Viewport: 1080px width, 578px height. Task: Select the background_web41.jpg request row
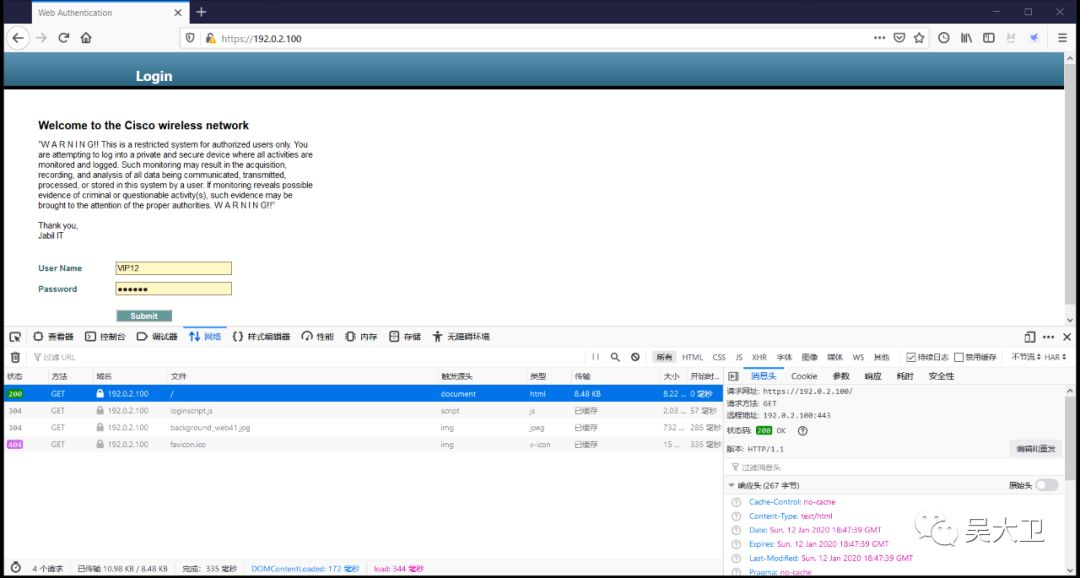pyautogui.click(x=362, y=428)
